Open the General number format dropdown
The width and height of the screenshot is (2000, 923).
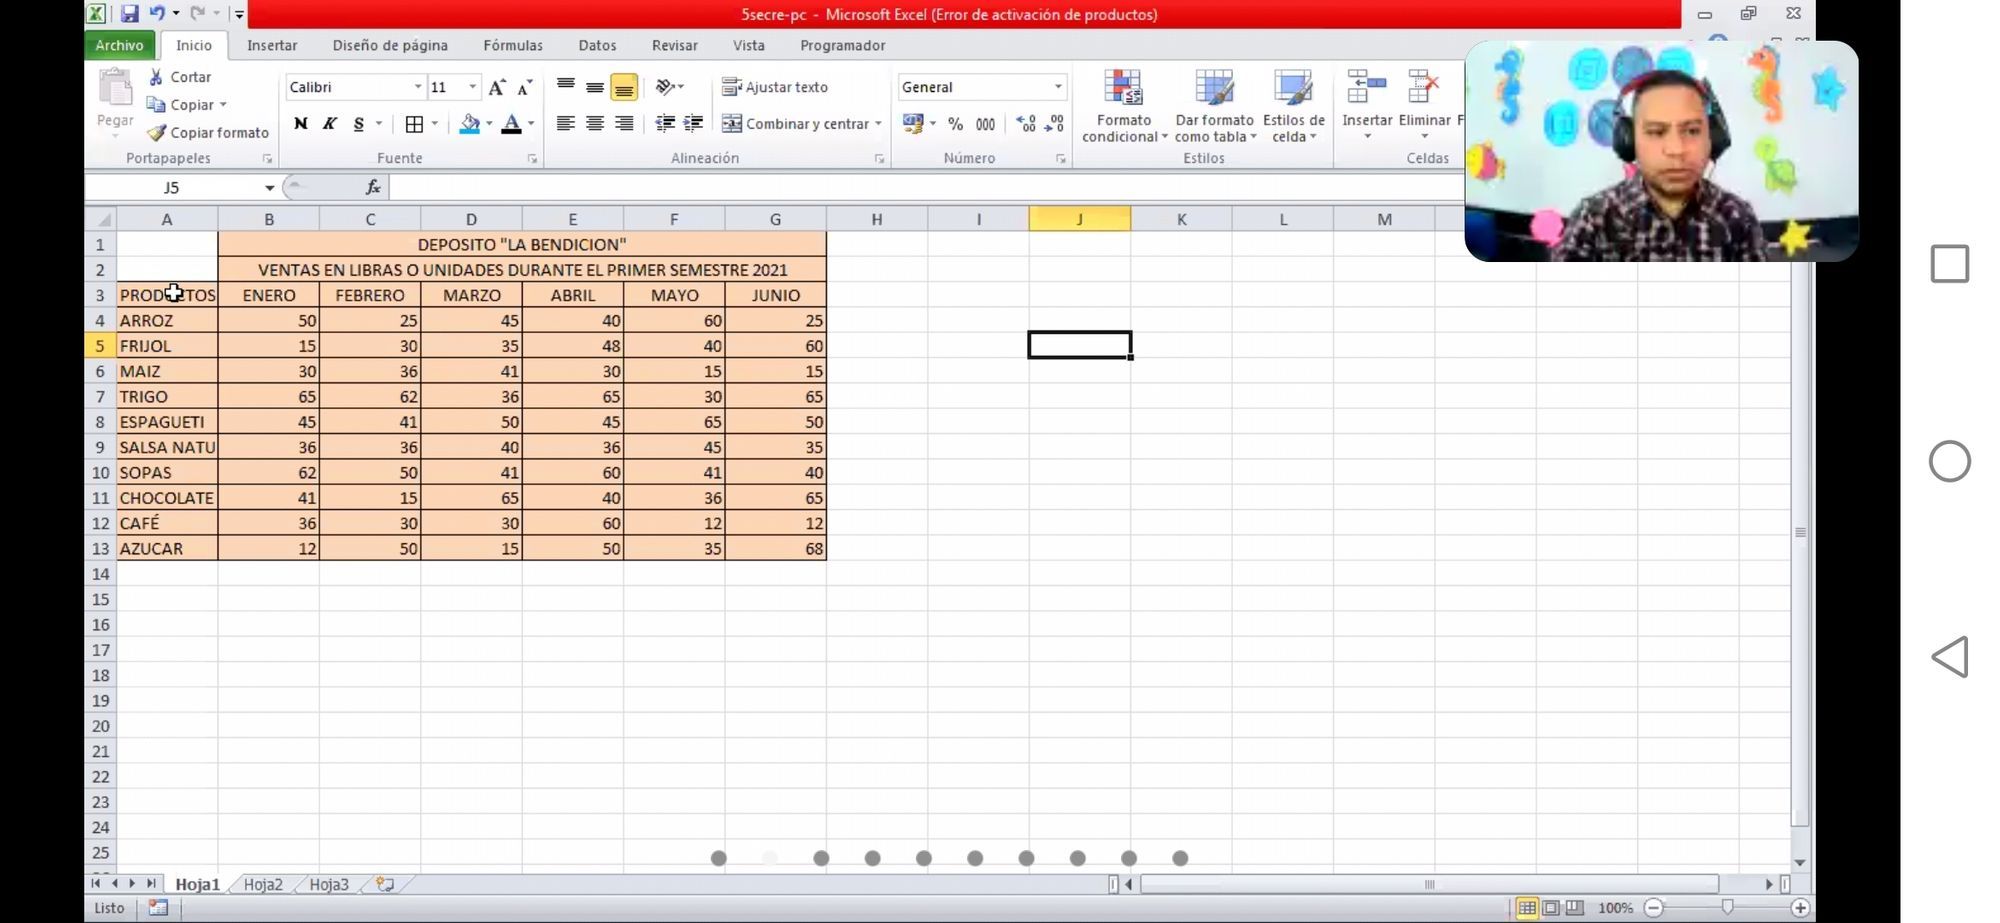(x=1058, y=87)
